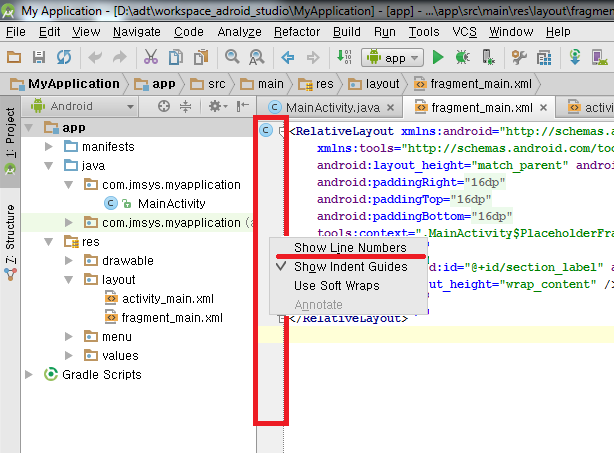Click the main breadcrumb
Viewport: 614px width, 453px height.
(262, 84)
